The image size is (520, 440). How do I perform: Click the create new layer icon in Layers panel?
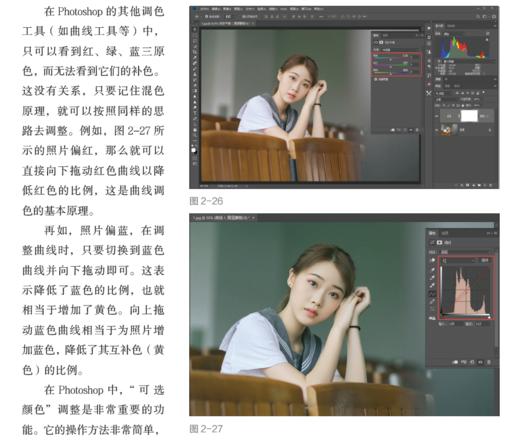point(485,185)
